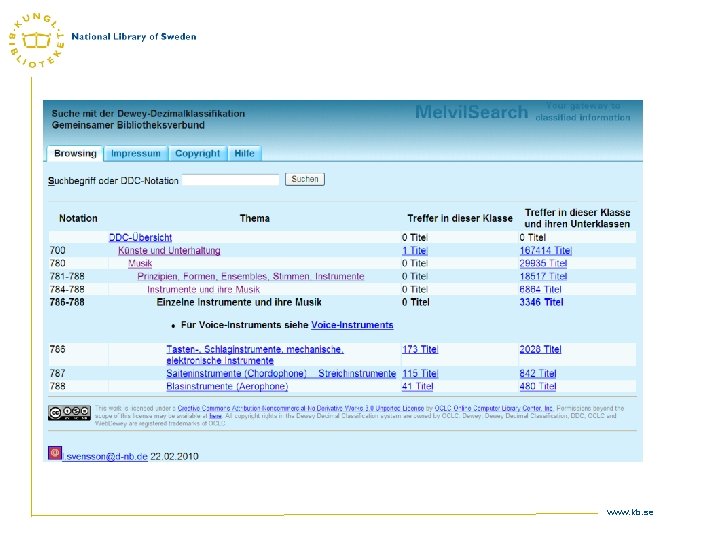Click the Thema column header

pyautogui.click(x=254, y=218)
